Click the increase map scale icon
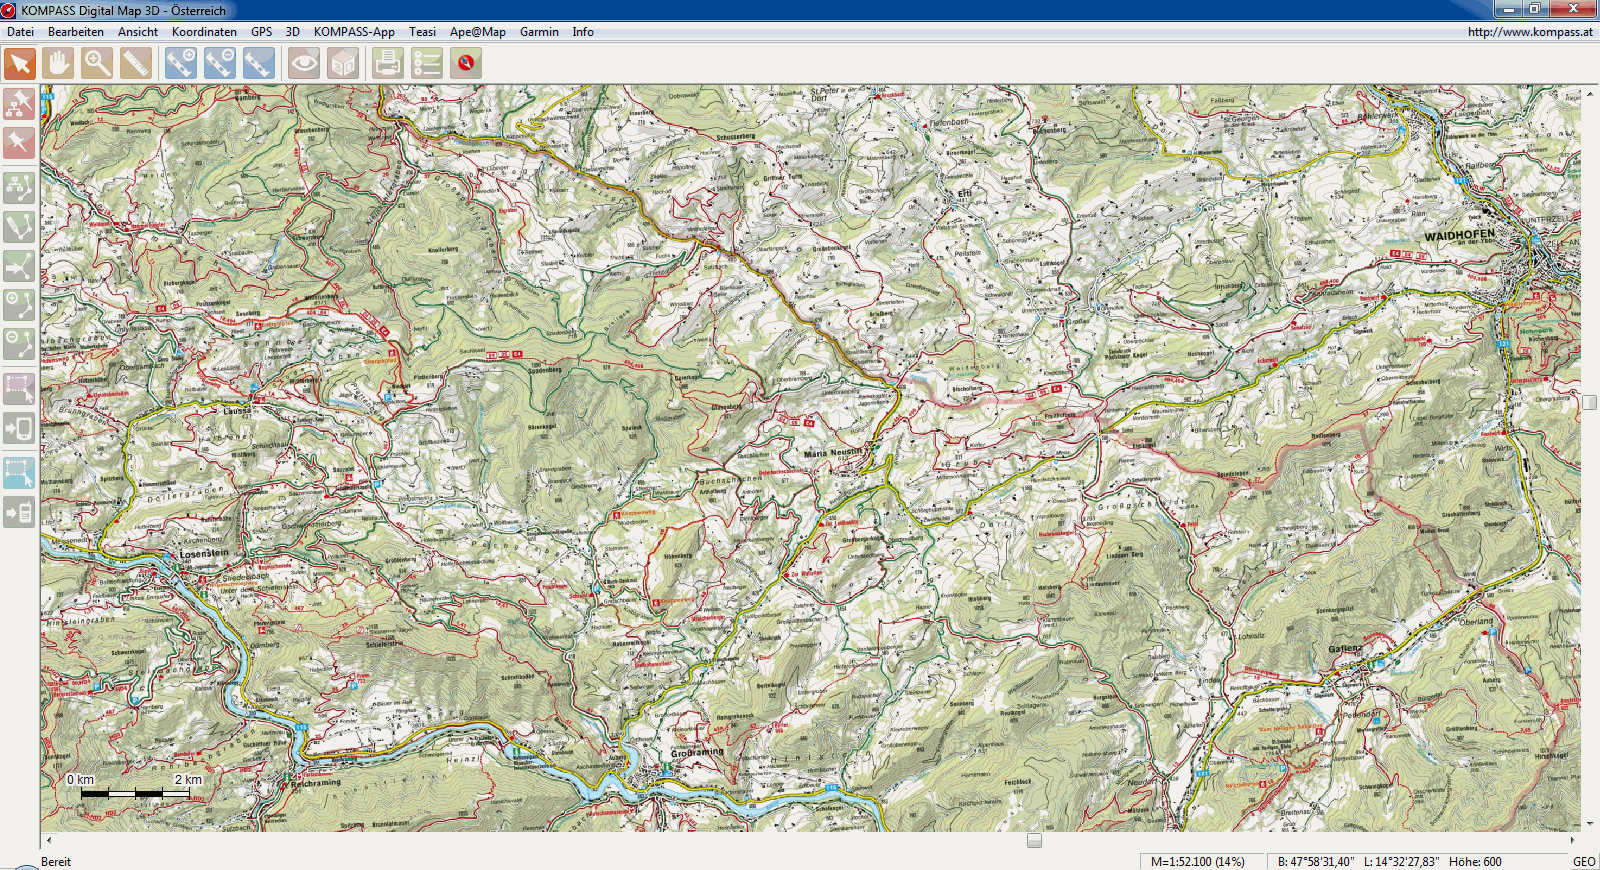Screen dimensions: 1600x870 point(181,63)
